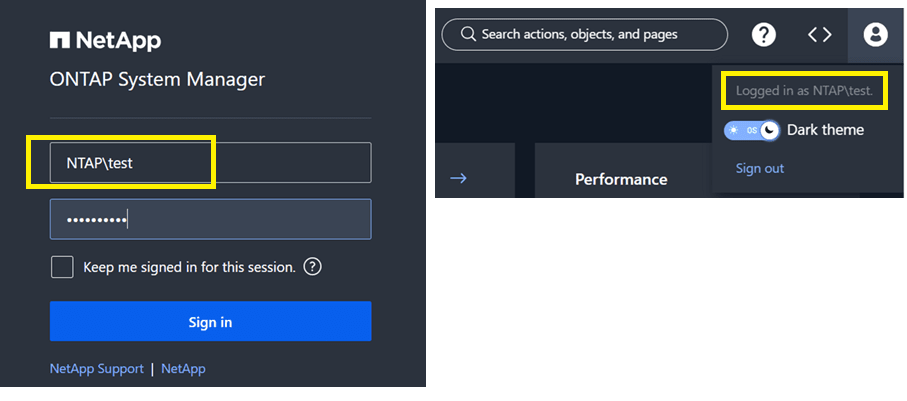Click the right arrow icon near Performance
This screenshot has width=907, height=401.
458,178
